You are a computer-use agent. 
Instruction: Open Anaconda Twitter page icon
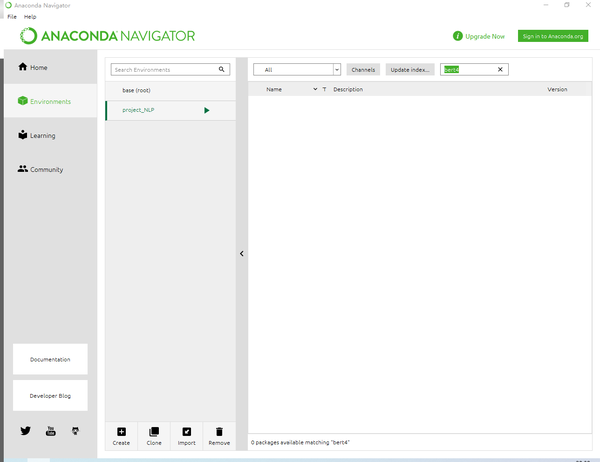point(25,431)
